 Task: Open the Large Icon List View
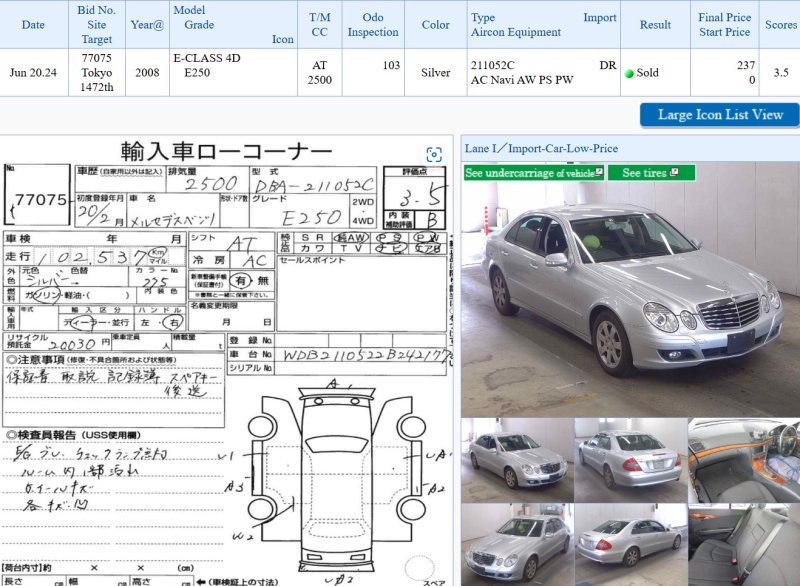[719, 115]
